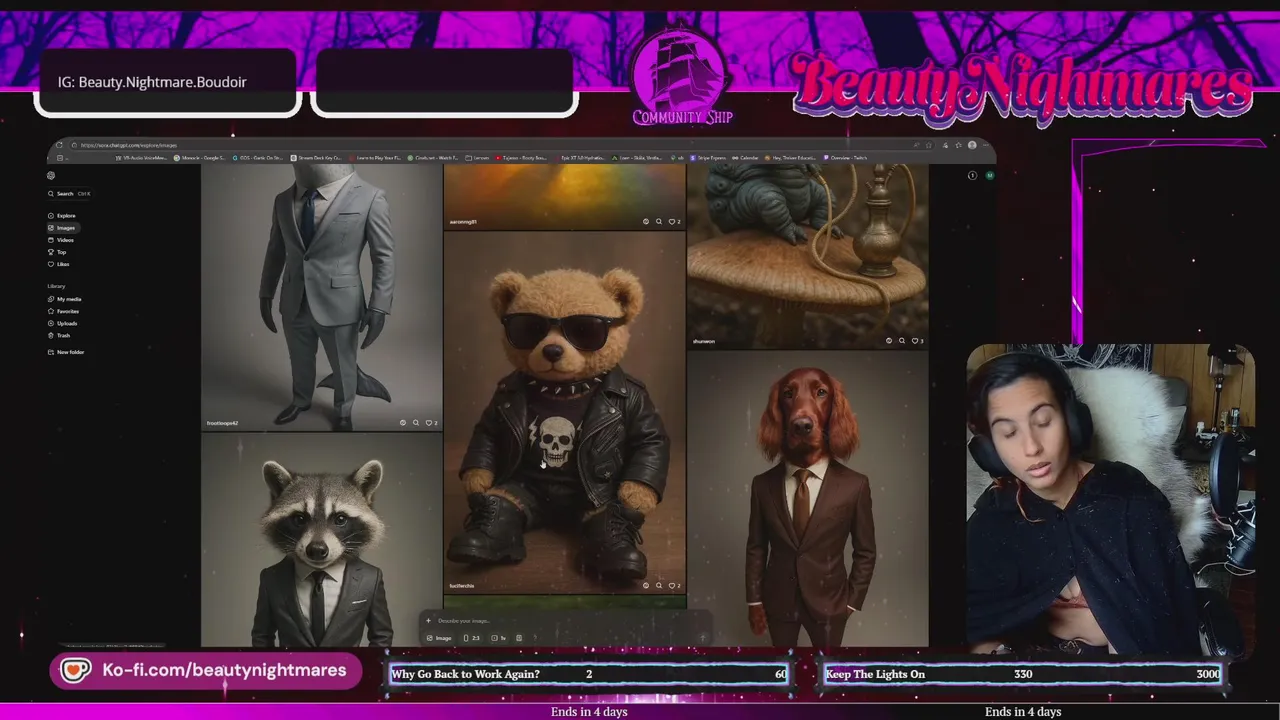The height and width of the screenshot is (720, 1280).
Task: Open magnifier on the shark suit image
Action: click(416, 423)
